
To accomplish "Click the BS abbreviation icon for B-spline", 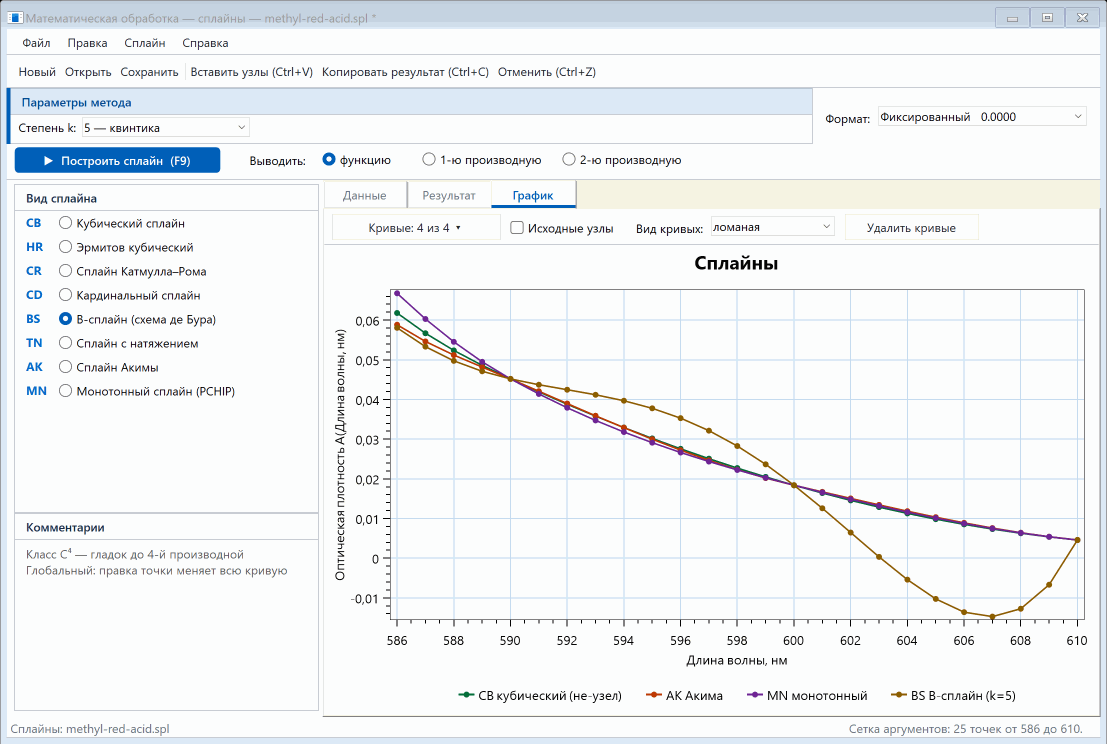I will 33,319.
